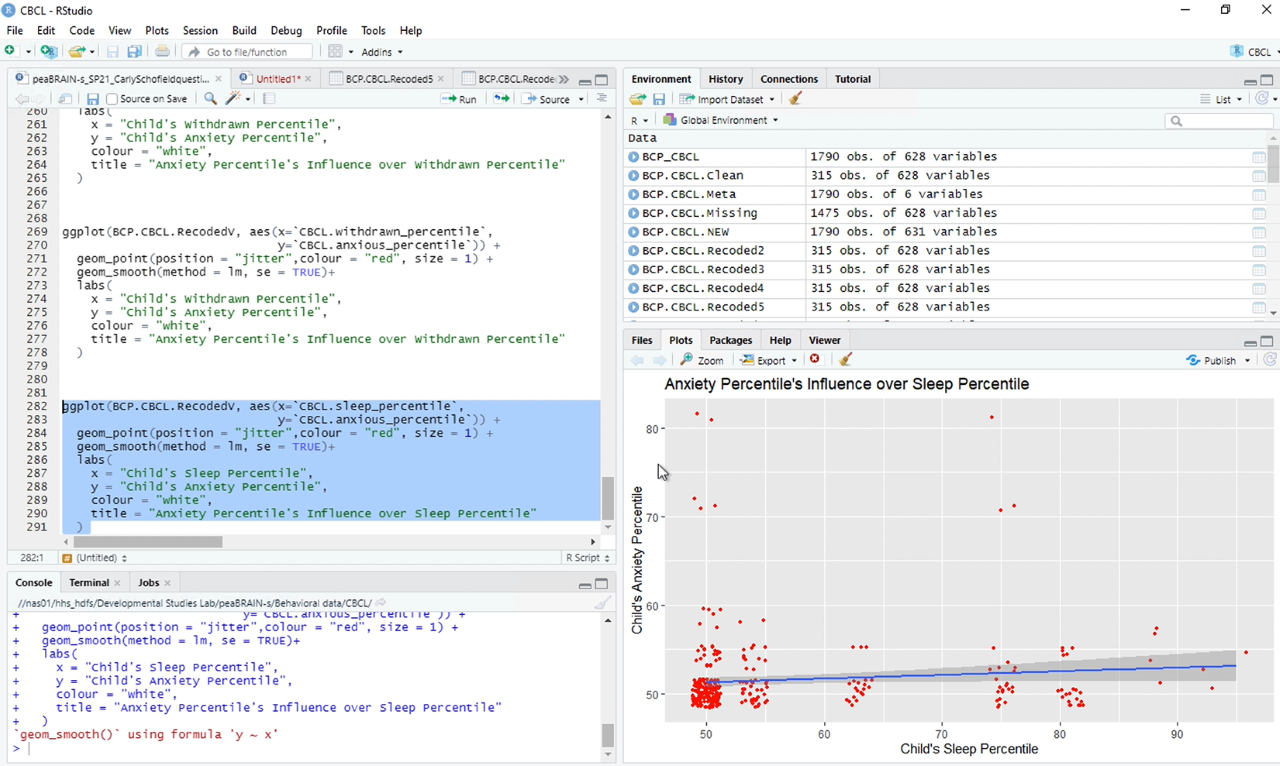Click the Run button in the editor toolbar
Screen dimensions: 1280x766
459,99
